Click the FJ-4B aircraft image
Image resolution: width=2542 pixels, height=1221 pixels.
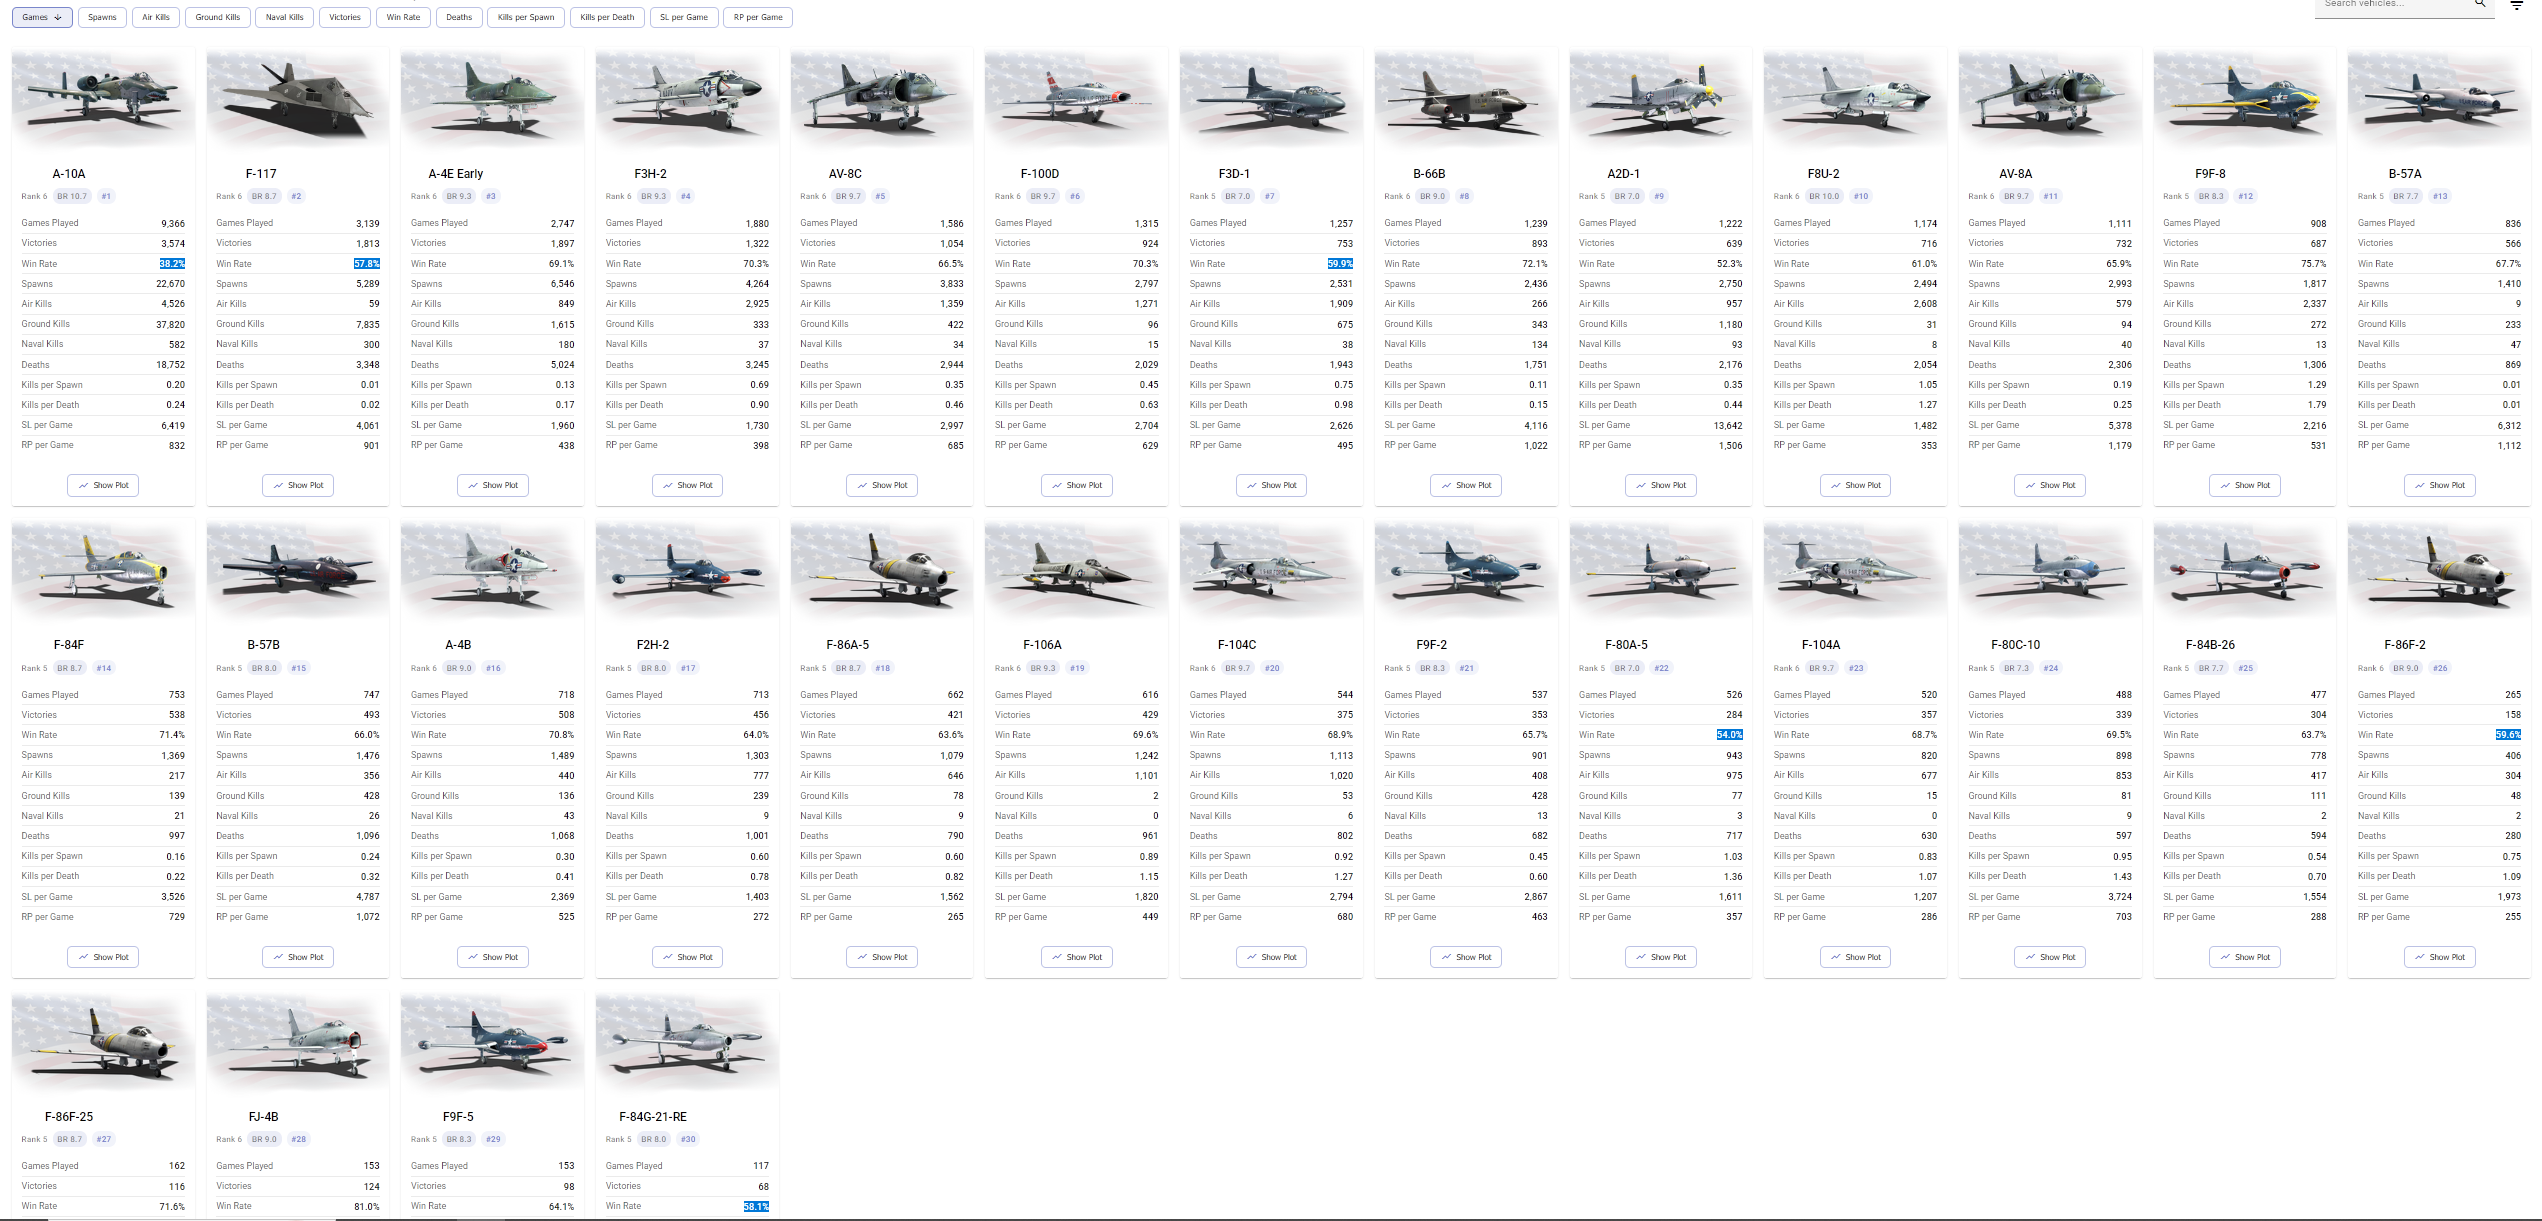tap(297, 1040)
